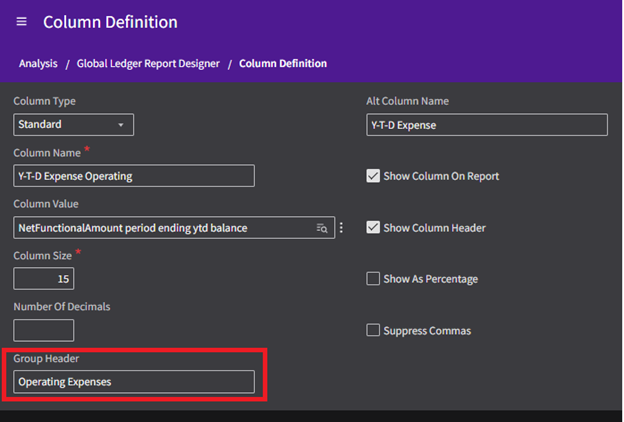Navigate to Global Ledger Report Designer breadcrumb
Screen dimensions: 624x422
[x=147, y=64]
